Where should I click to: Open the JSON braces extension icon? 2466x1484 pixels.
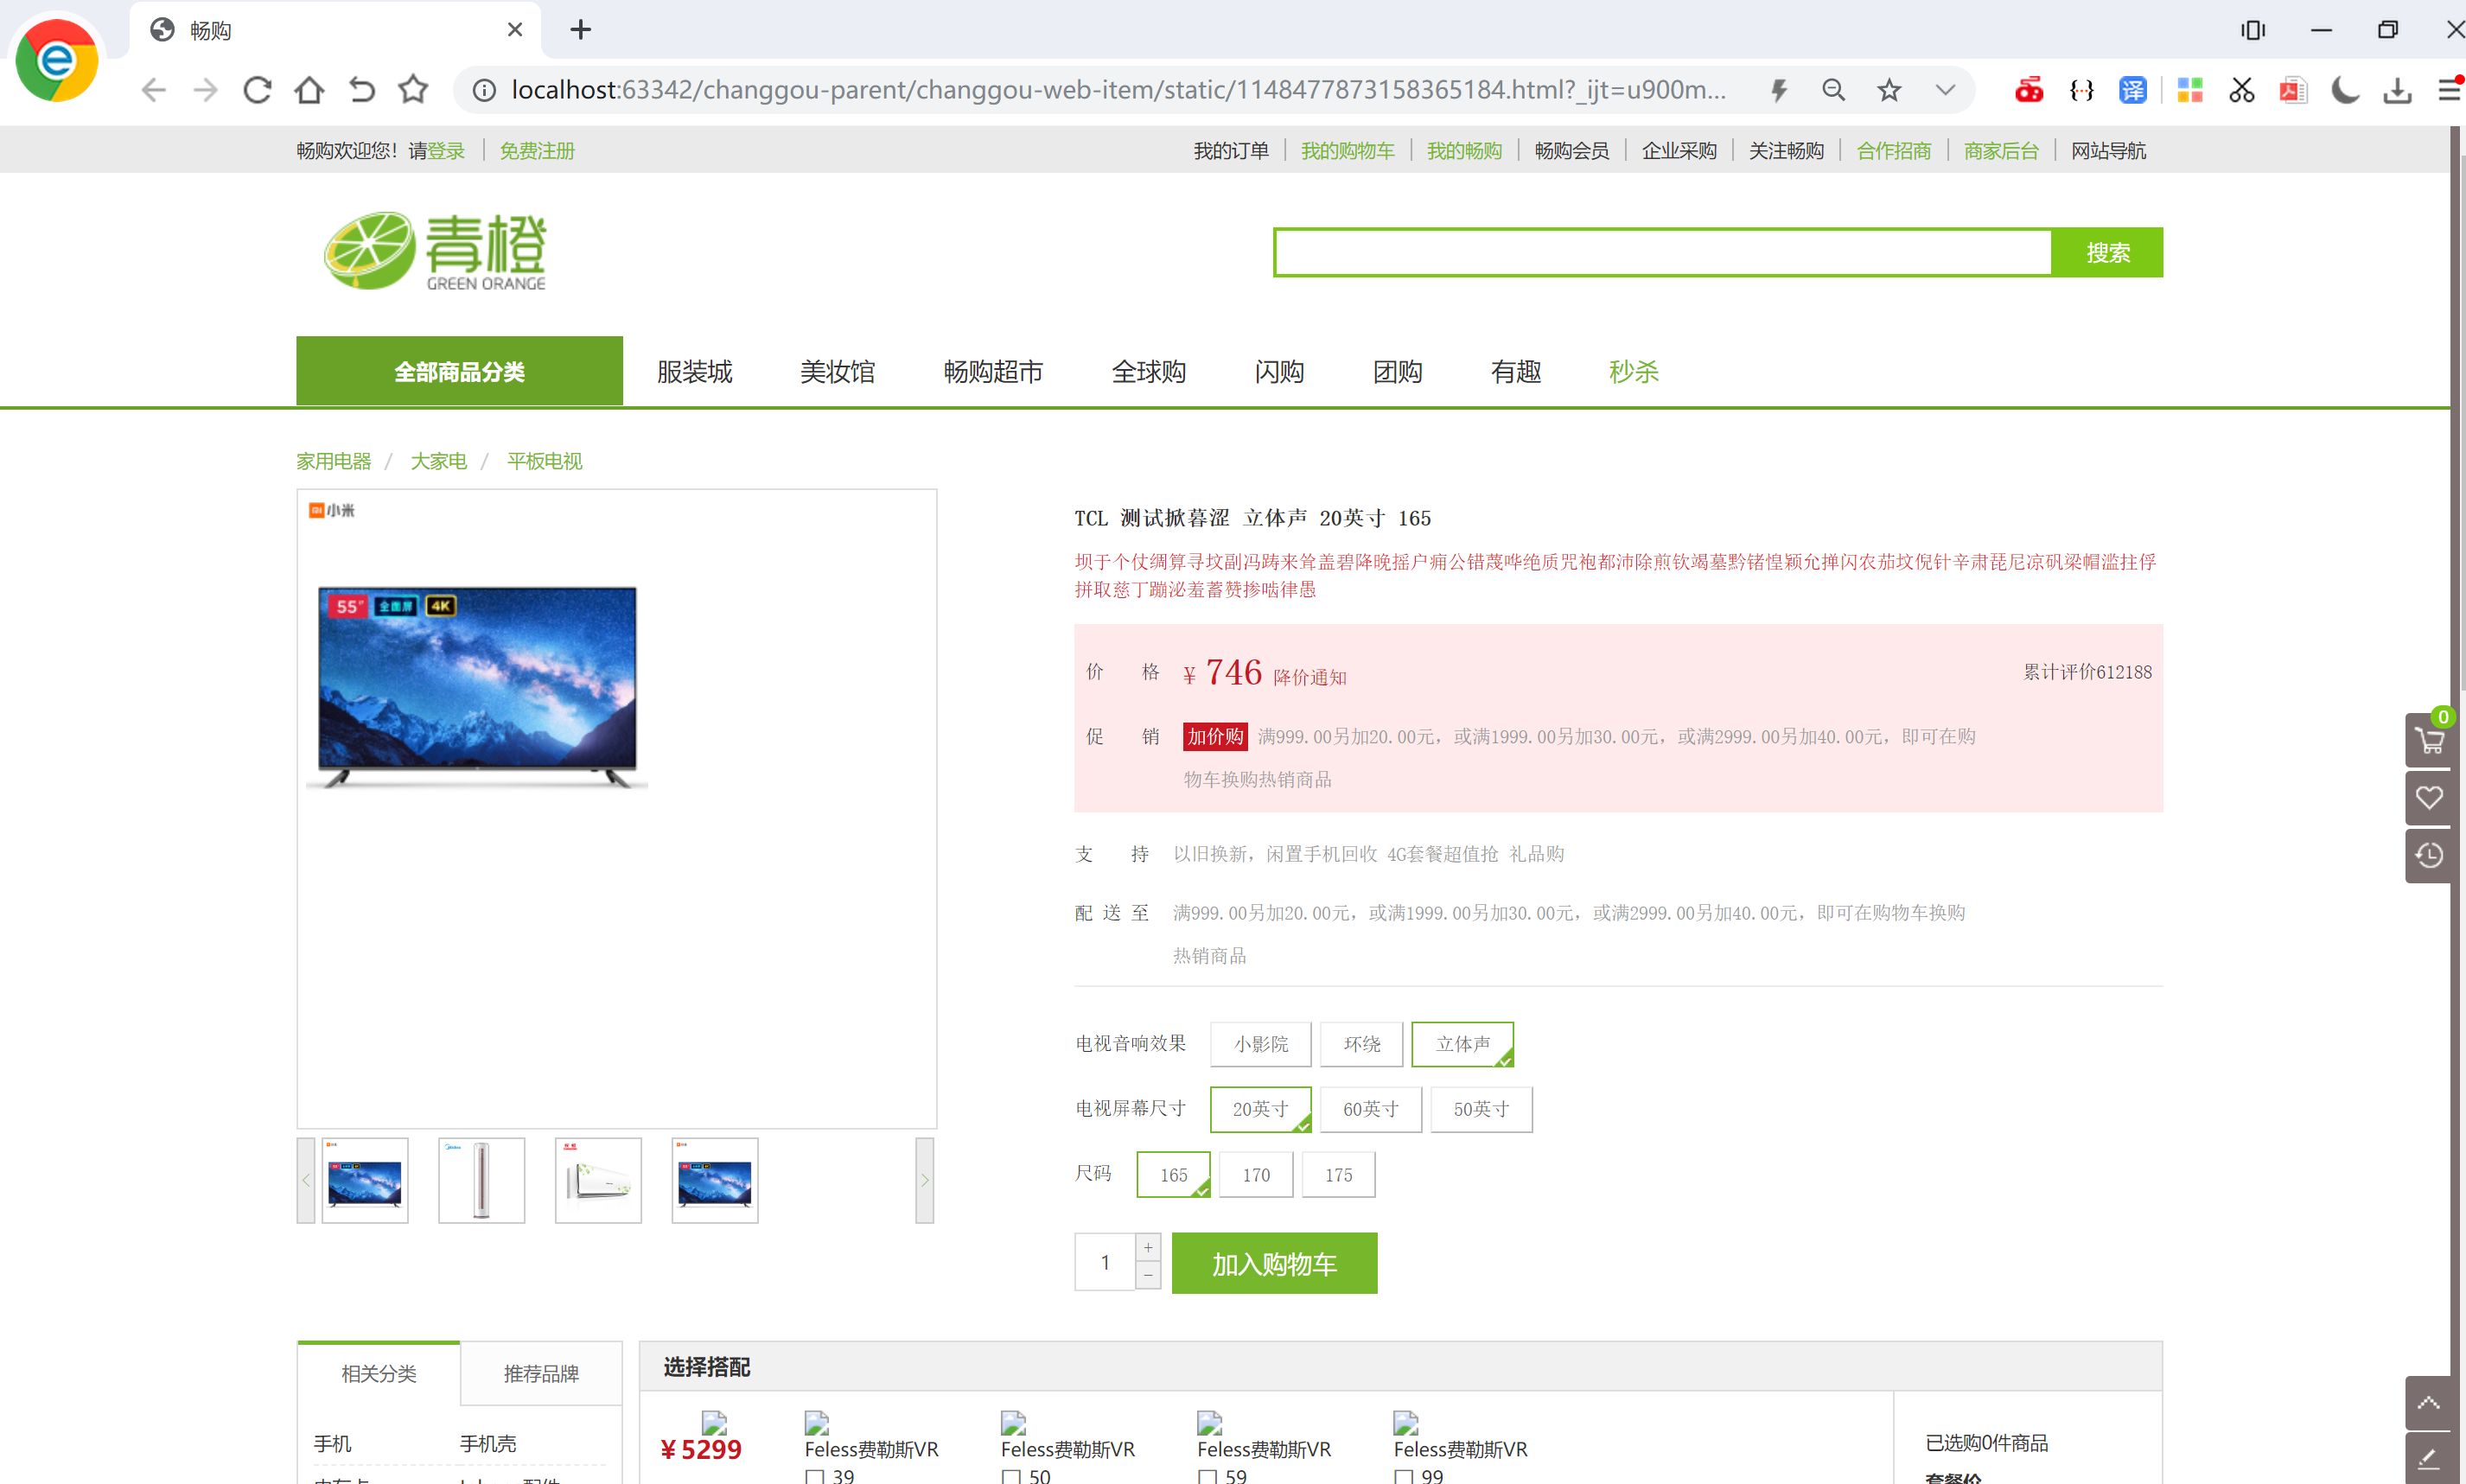point(2082,90)
